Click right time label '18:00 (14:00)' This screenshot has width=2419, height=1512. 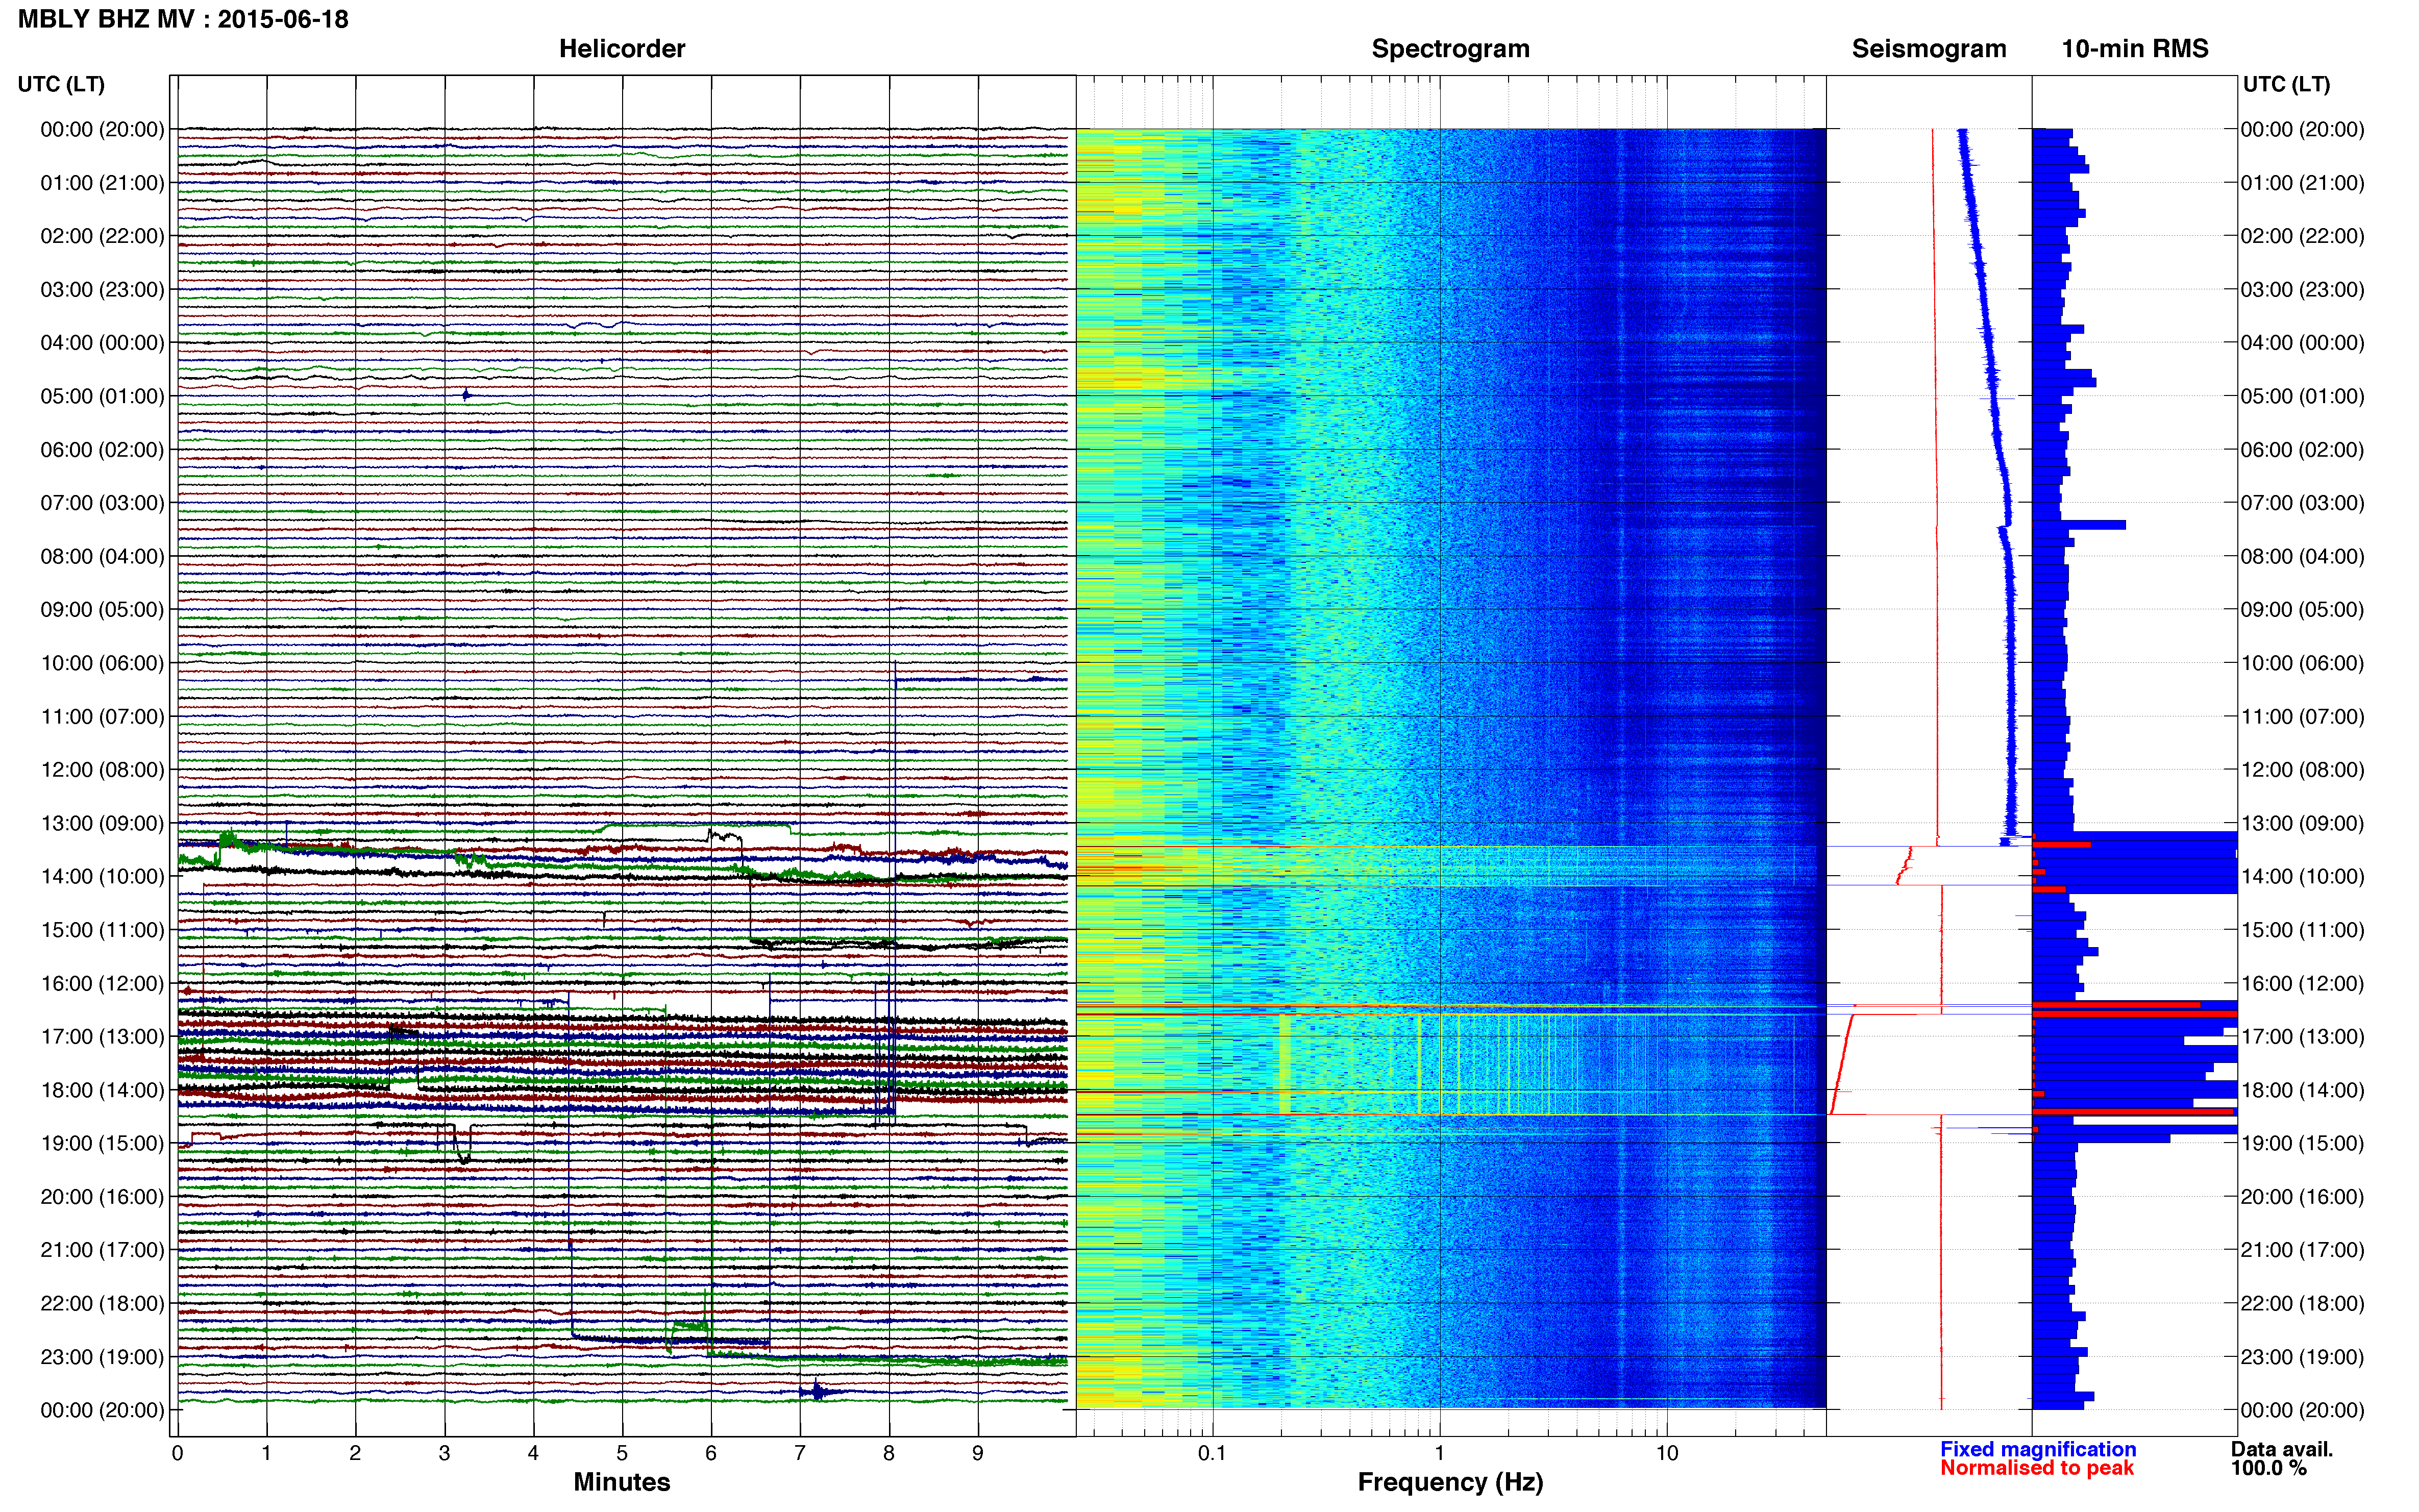pyautogui.click(x=2302, y=1090)
